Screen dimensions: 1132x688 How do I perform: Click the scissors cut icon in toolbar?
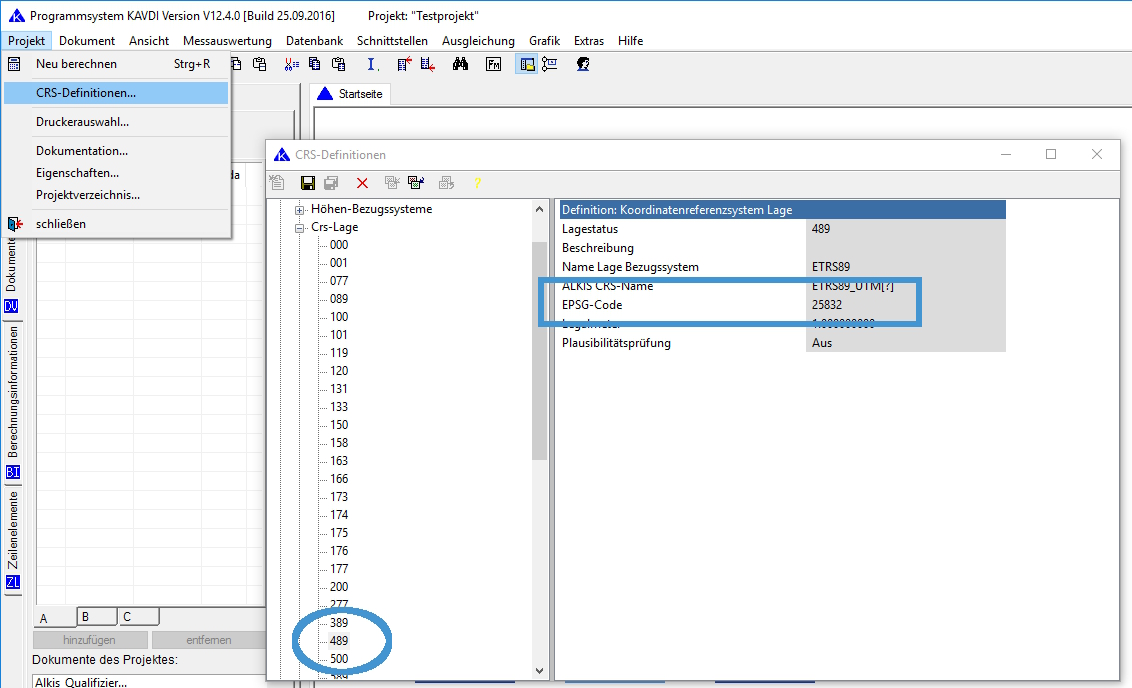pos(291,64)
